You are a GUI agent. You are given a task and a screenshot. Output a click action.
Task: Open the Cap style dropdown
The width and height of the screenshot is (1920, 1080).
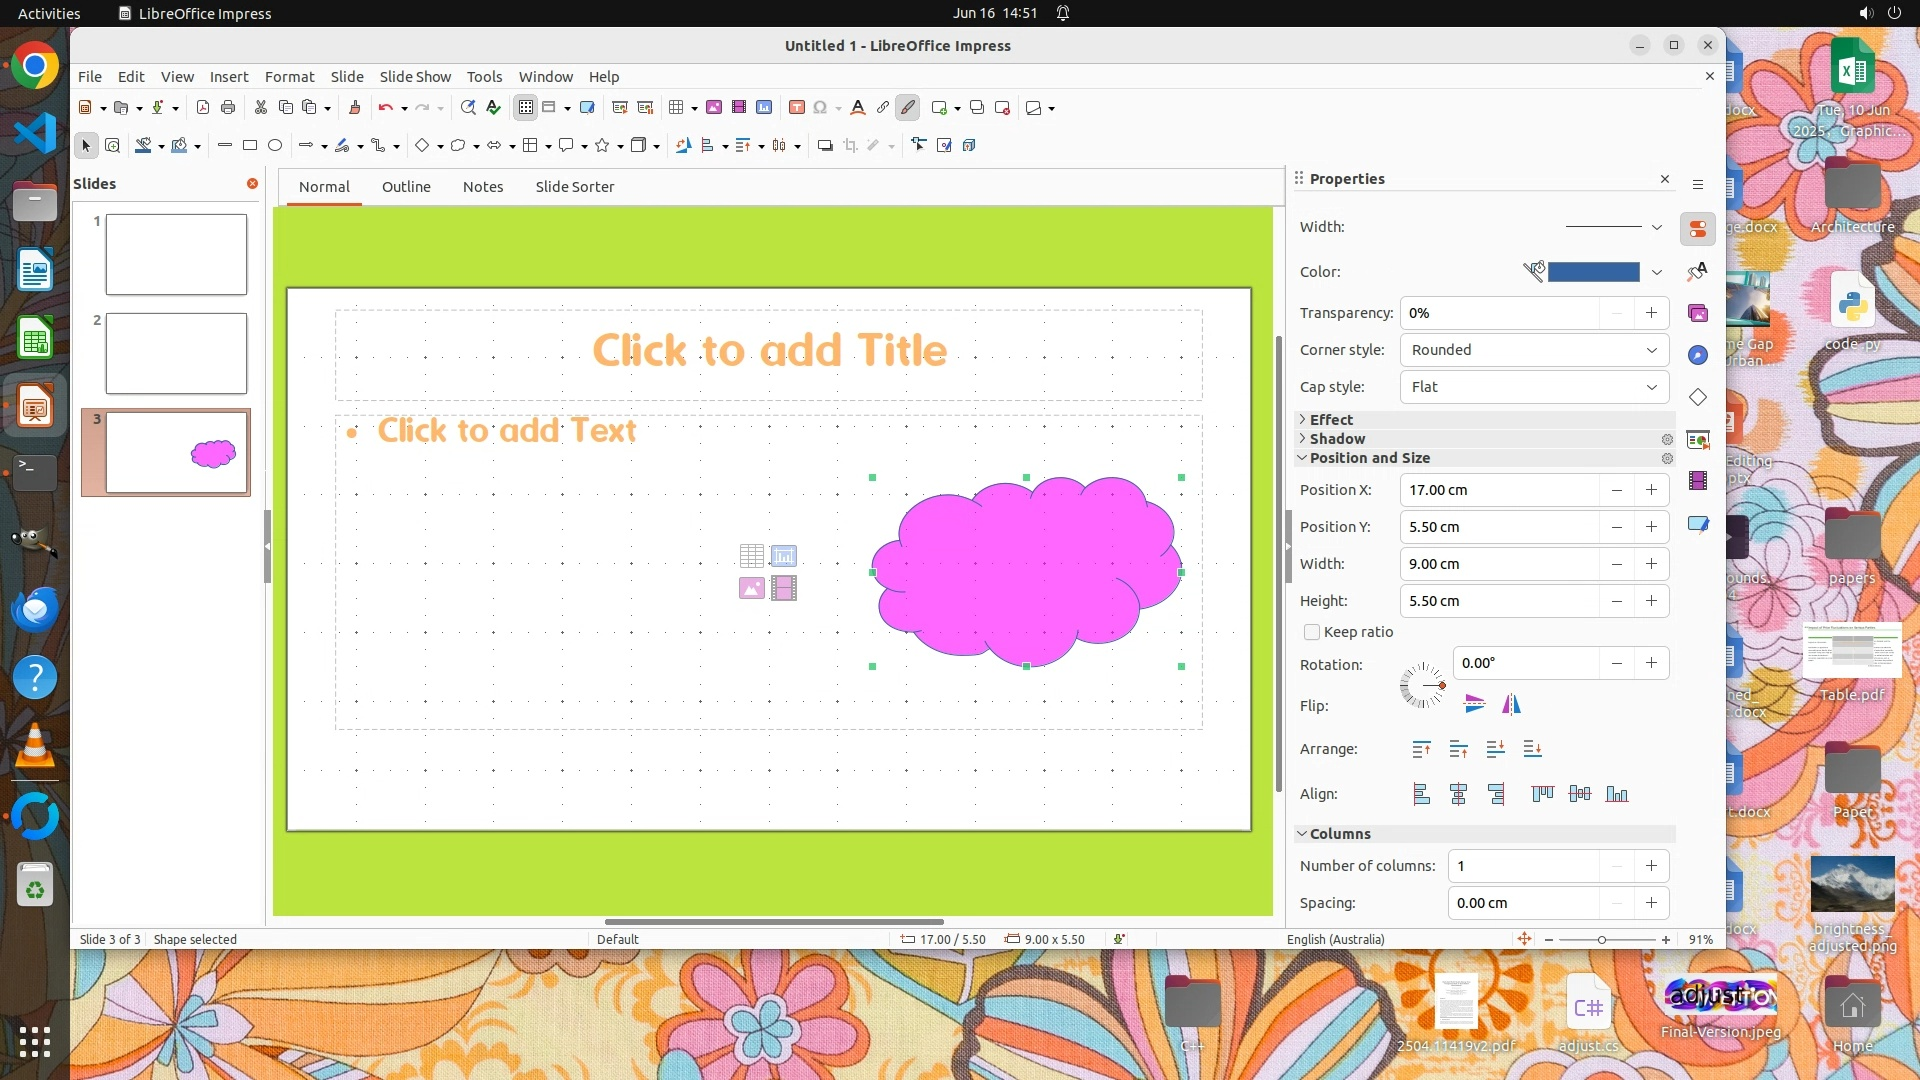1534,387
